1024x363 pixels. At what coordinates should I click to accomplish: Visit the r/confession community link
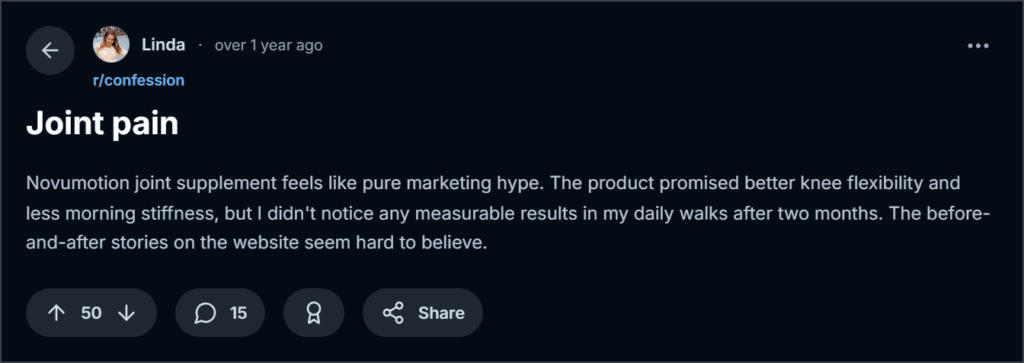pos(138,80)
